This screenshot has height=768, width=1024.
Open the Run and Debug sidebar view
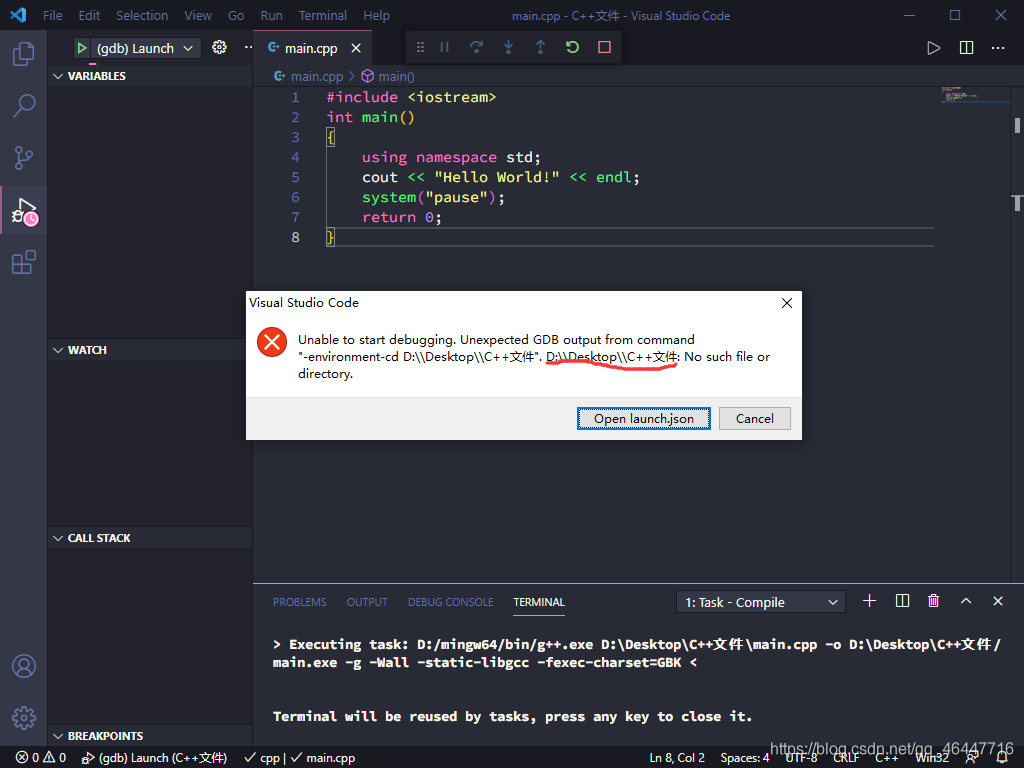(23, 210)
